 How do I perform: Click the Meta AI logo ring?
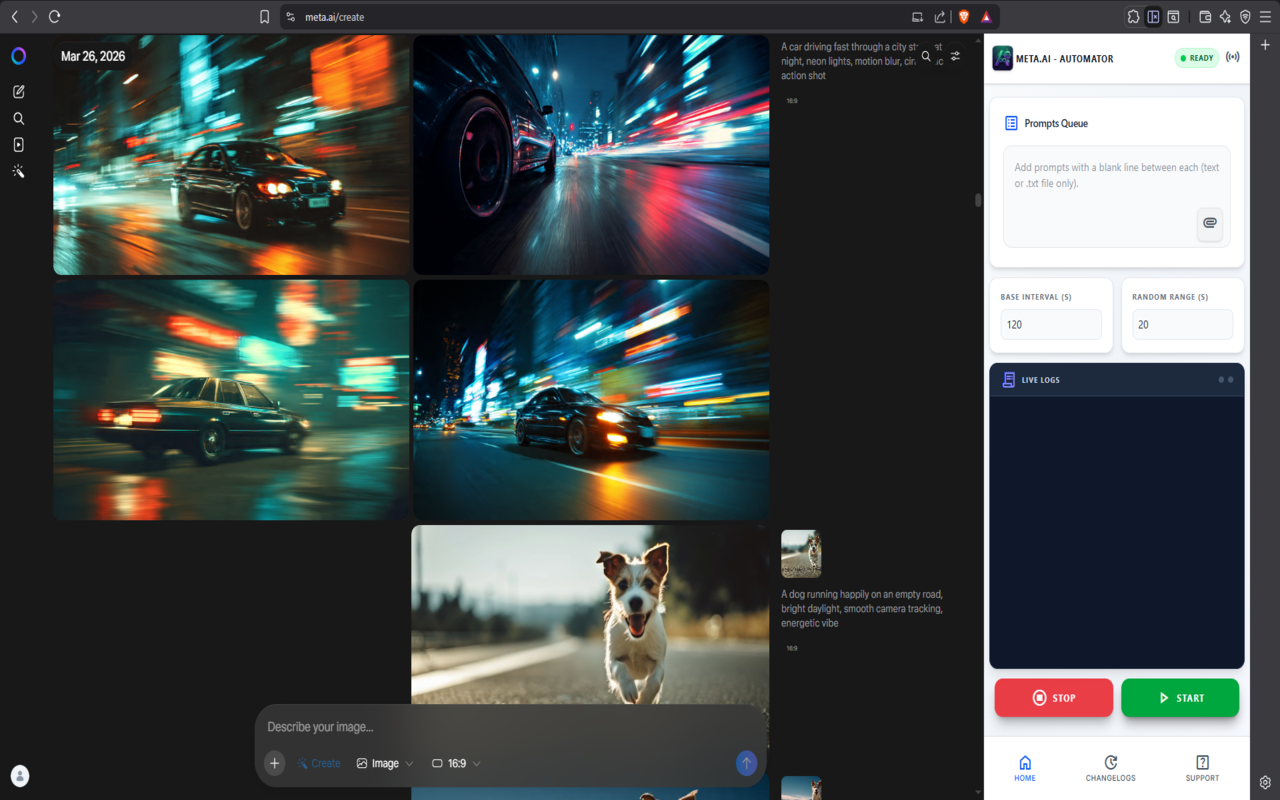(18, 56)
